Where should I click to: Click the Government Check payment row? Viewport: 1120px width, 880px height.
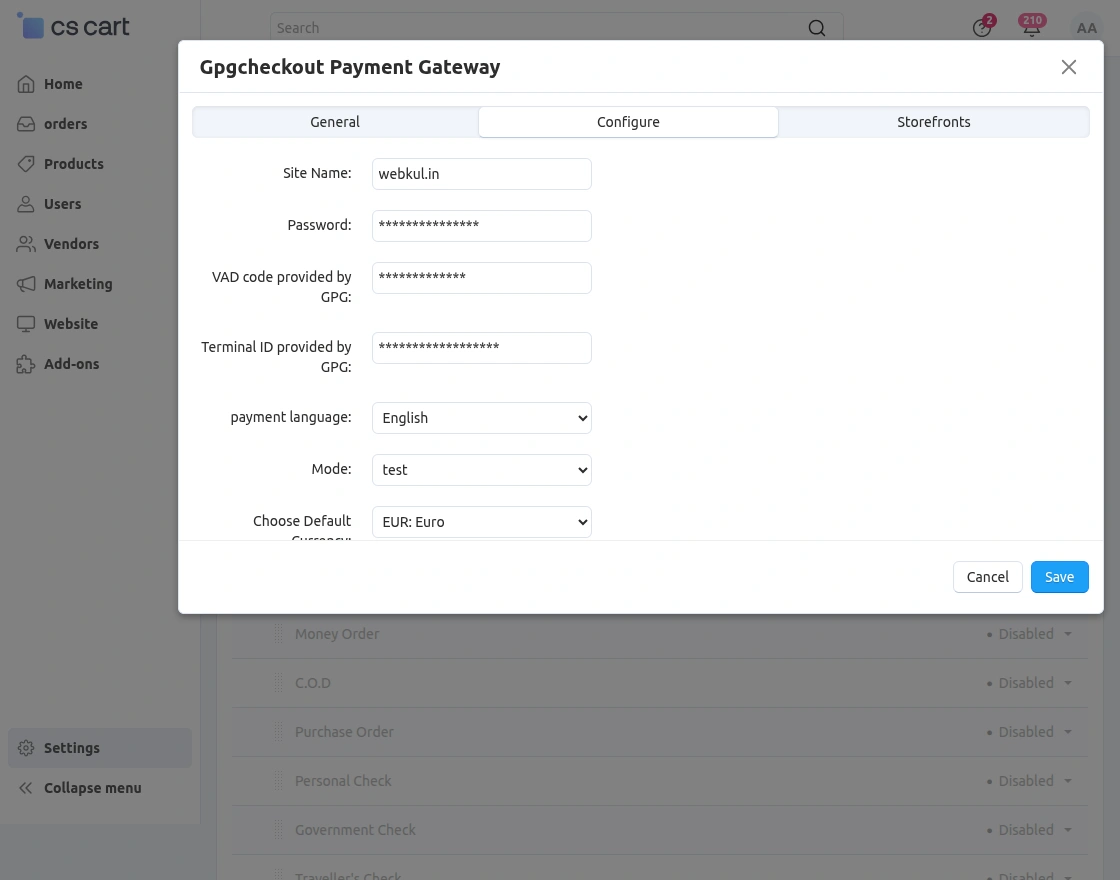[x=660, y=829]
